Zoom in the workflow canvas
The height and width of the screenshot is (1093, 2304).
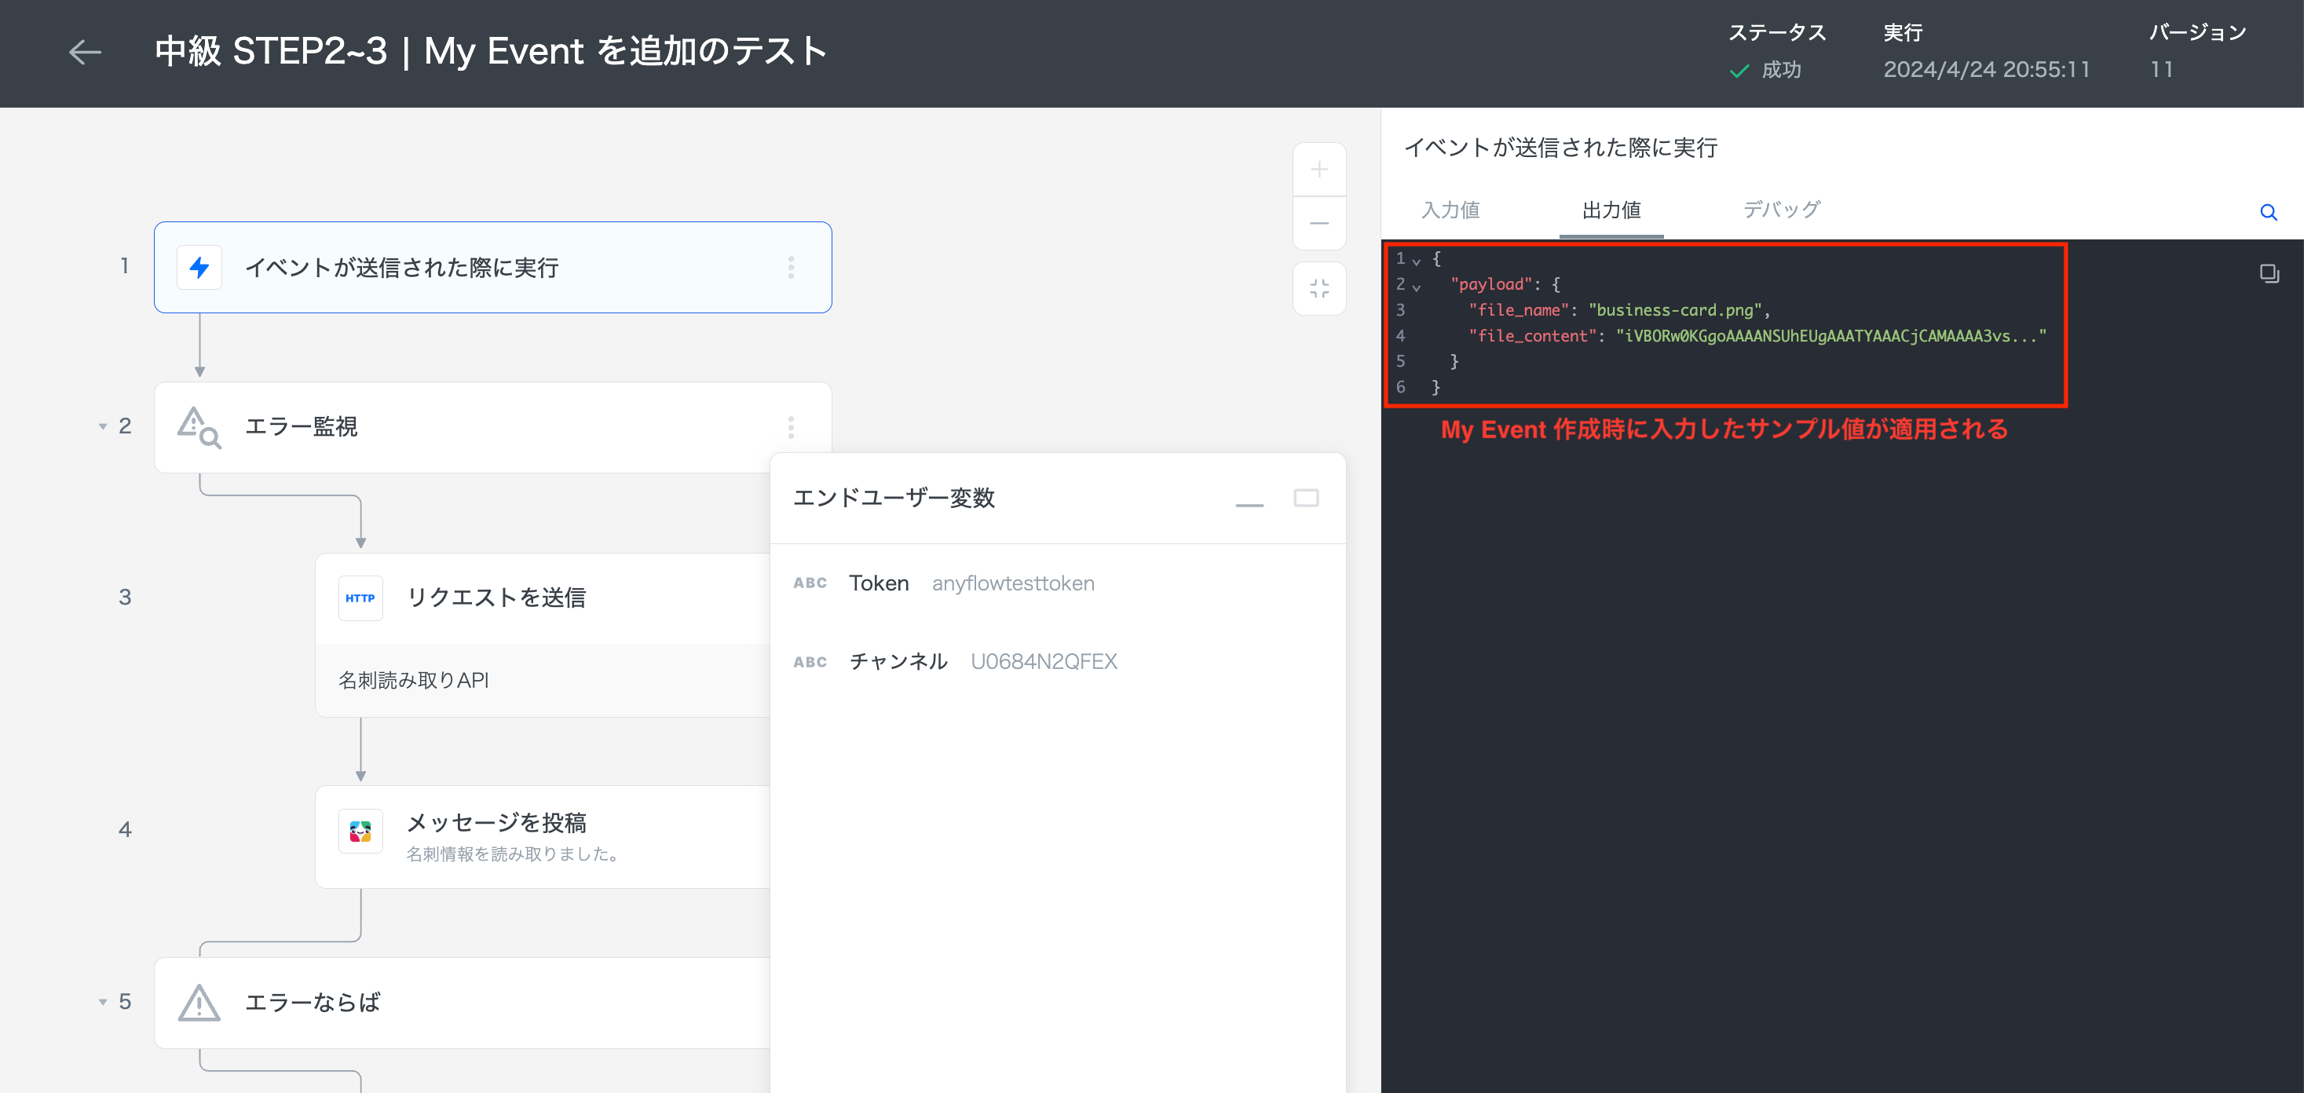tap(1319, 170)
